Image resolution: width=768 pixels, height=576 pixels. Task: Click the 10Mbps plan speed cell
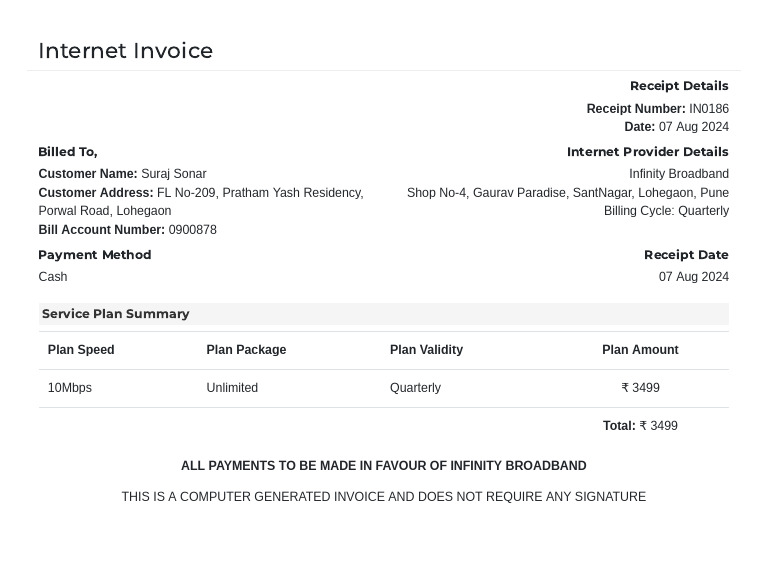(x=70, y=388)
